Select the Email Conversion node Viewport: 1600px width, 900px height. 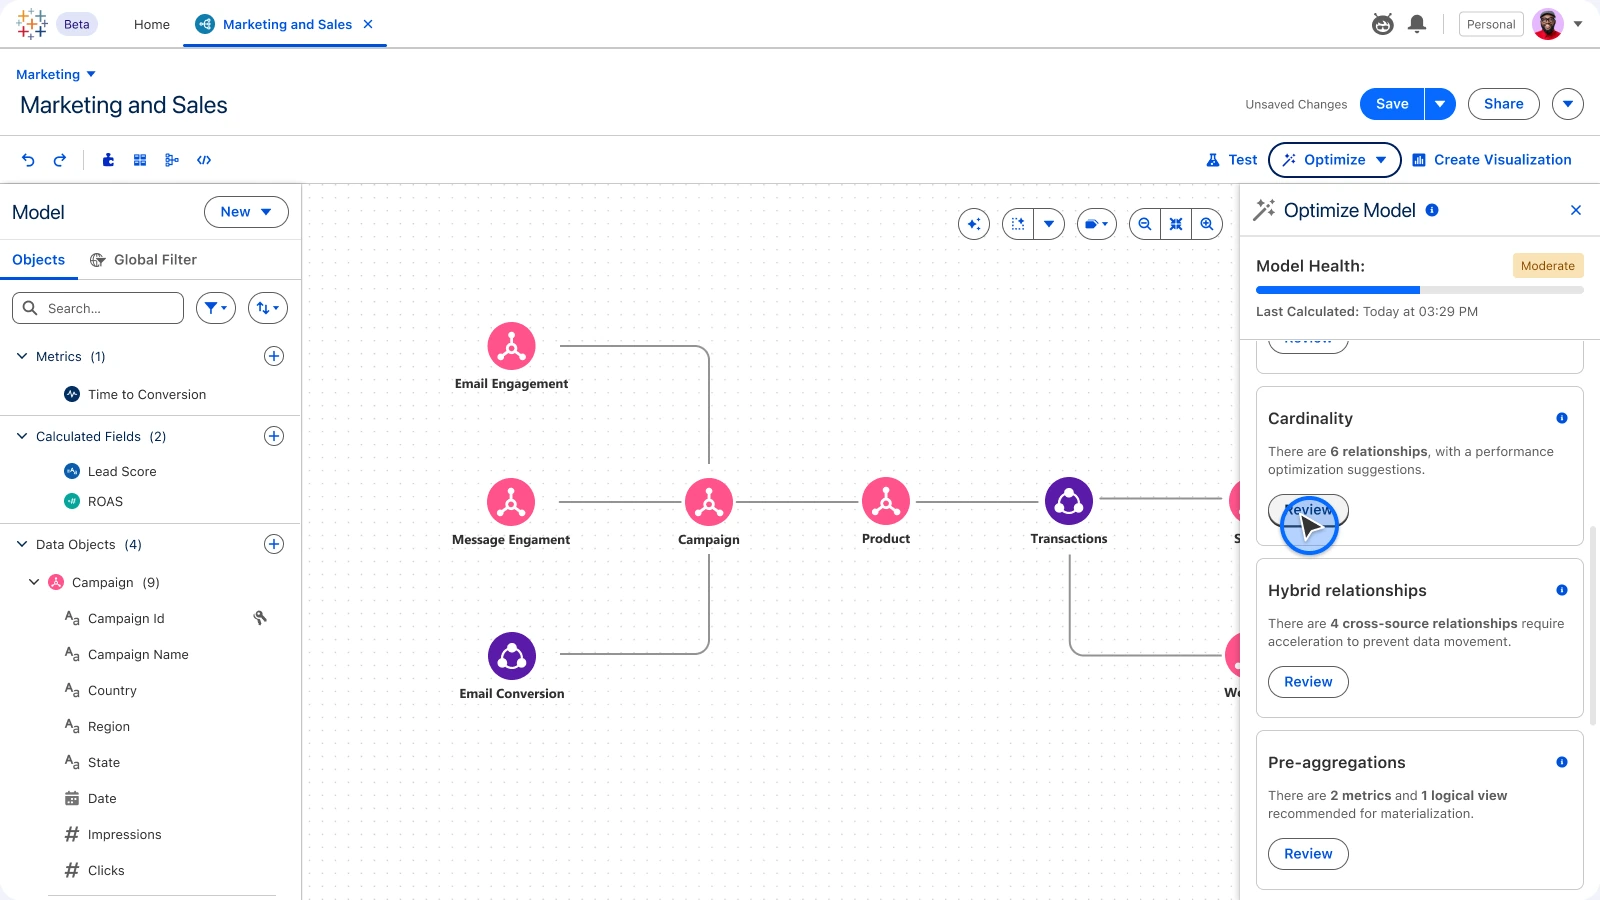coord(512,656)
